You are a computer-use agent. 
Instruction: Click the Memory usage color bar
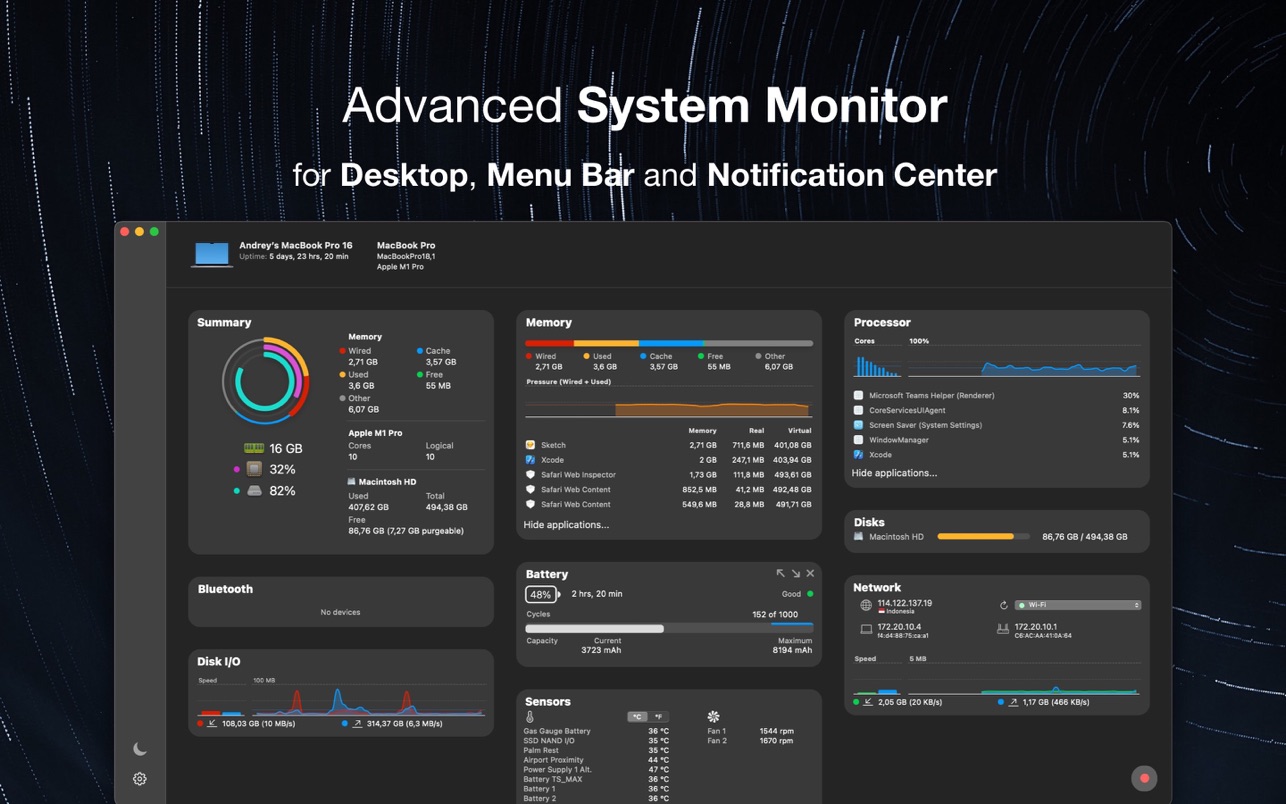pyautogui.click(x=669, y=343)
